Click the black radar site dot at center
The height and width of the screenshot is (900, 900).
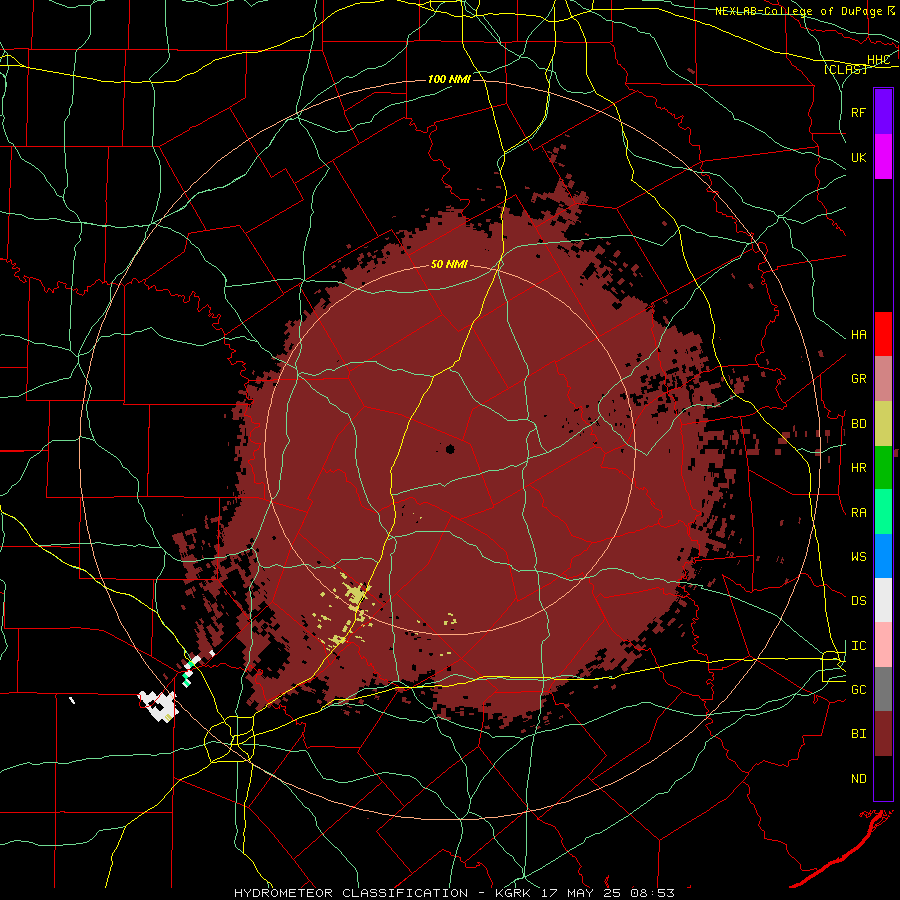point(450,449)
